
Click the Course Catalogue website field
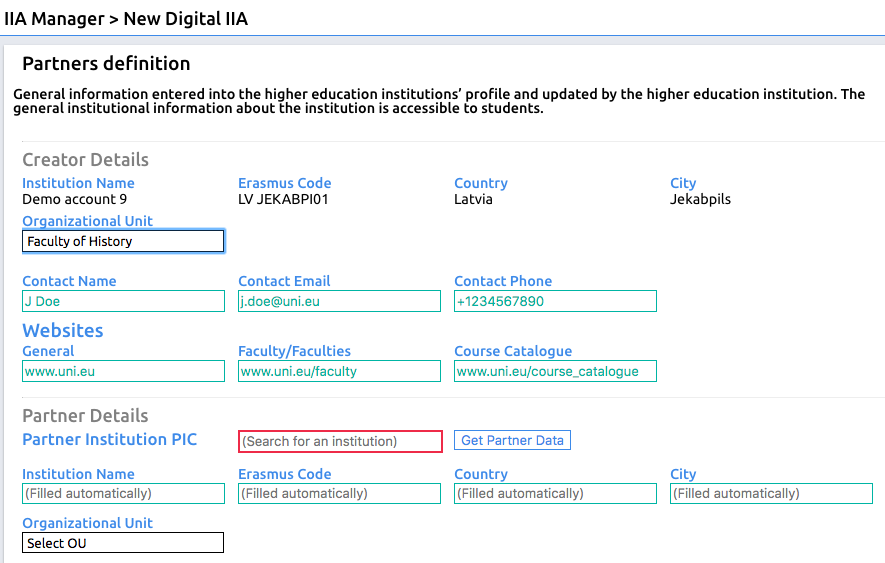555,371
